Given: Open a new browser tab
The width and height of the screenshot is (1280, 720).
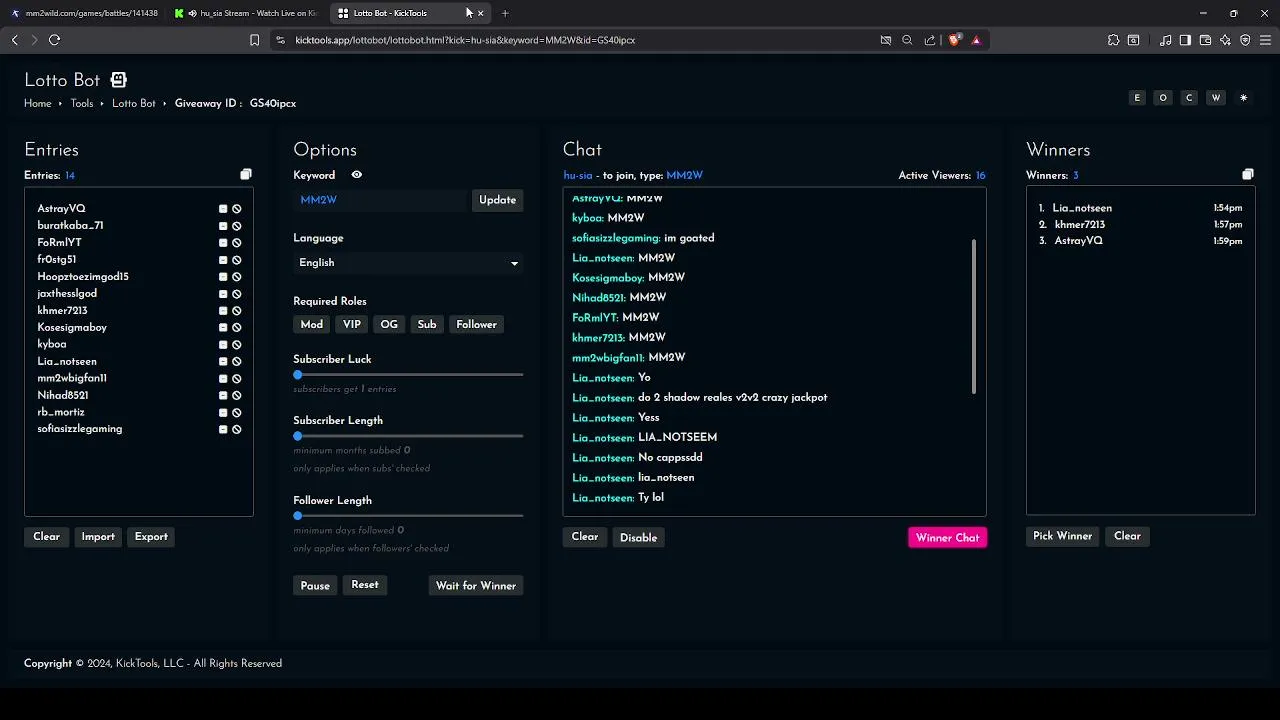Looking at the screenshot, I should [x=505, y=13].
